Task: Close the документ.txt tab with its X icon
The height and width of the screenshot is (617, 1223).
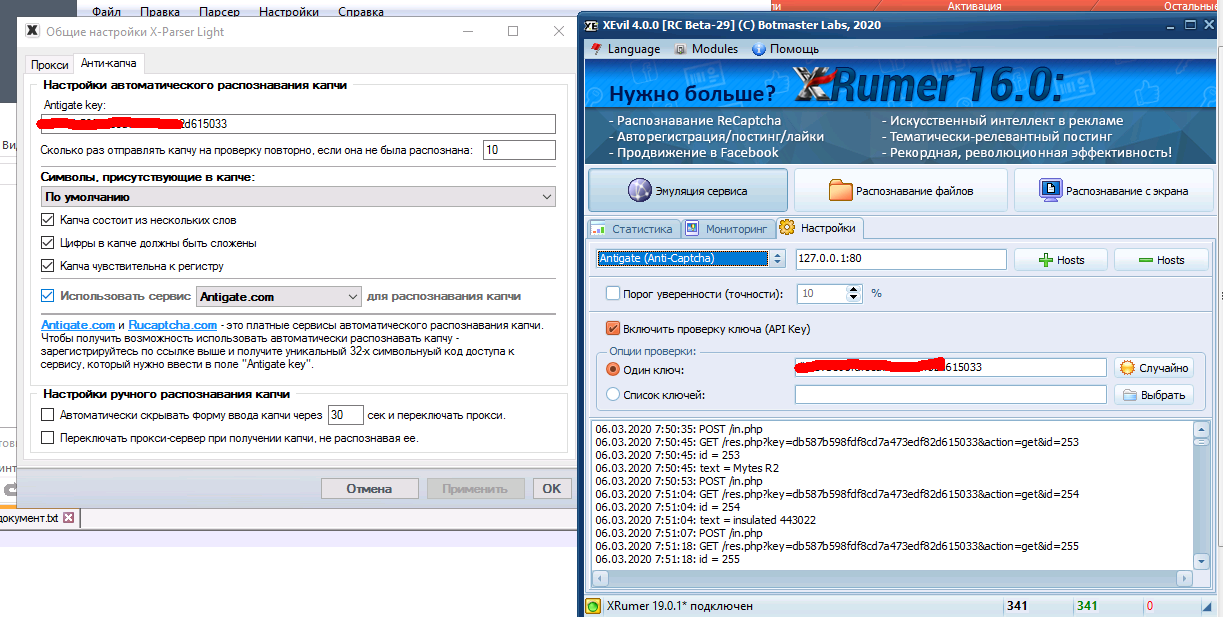Action: [x=68, y=518]
